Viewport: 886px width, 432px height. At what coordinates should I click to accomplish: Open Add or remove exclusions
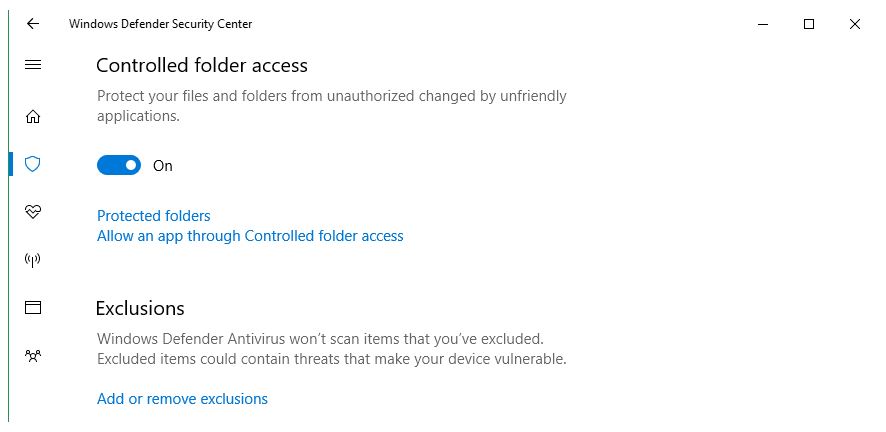[182, 399]
